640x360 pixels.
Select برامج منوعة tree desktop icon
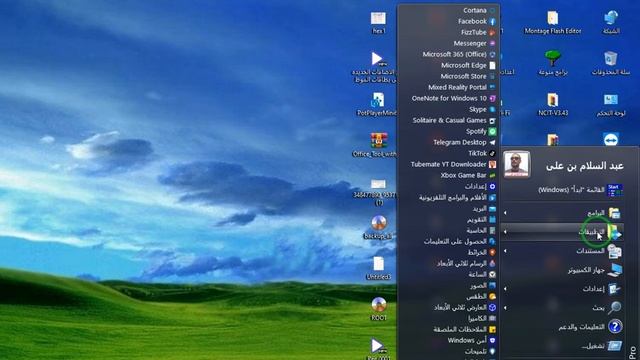pyautogui.click(x=553, y=63)
